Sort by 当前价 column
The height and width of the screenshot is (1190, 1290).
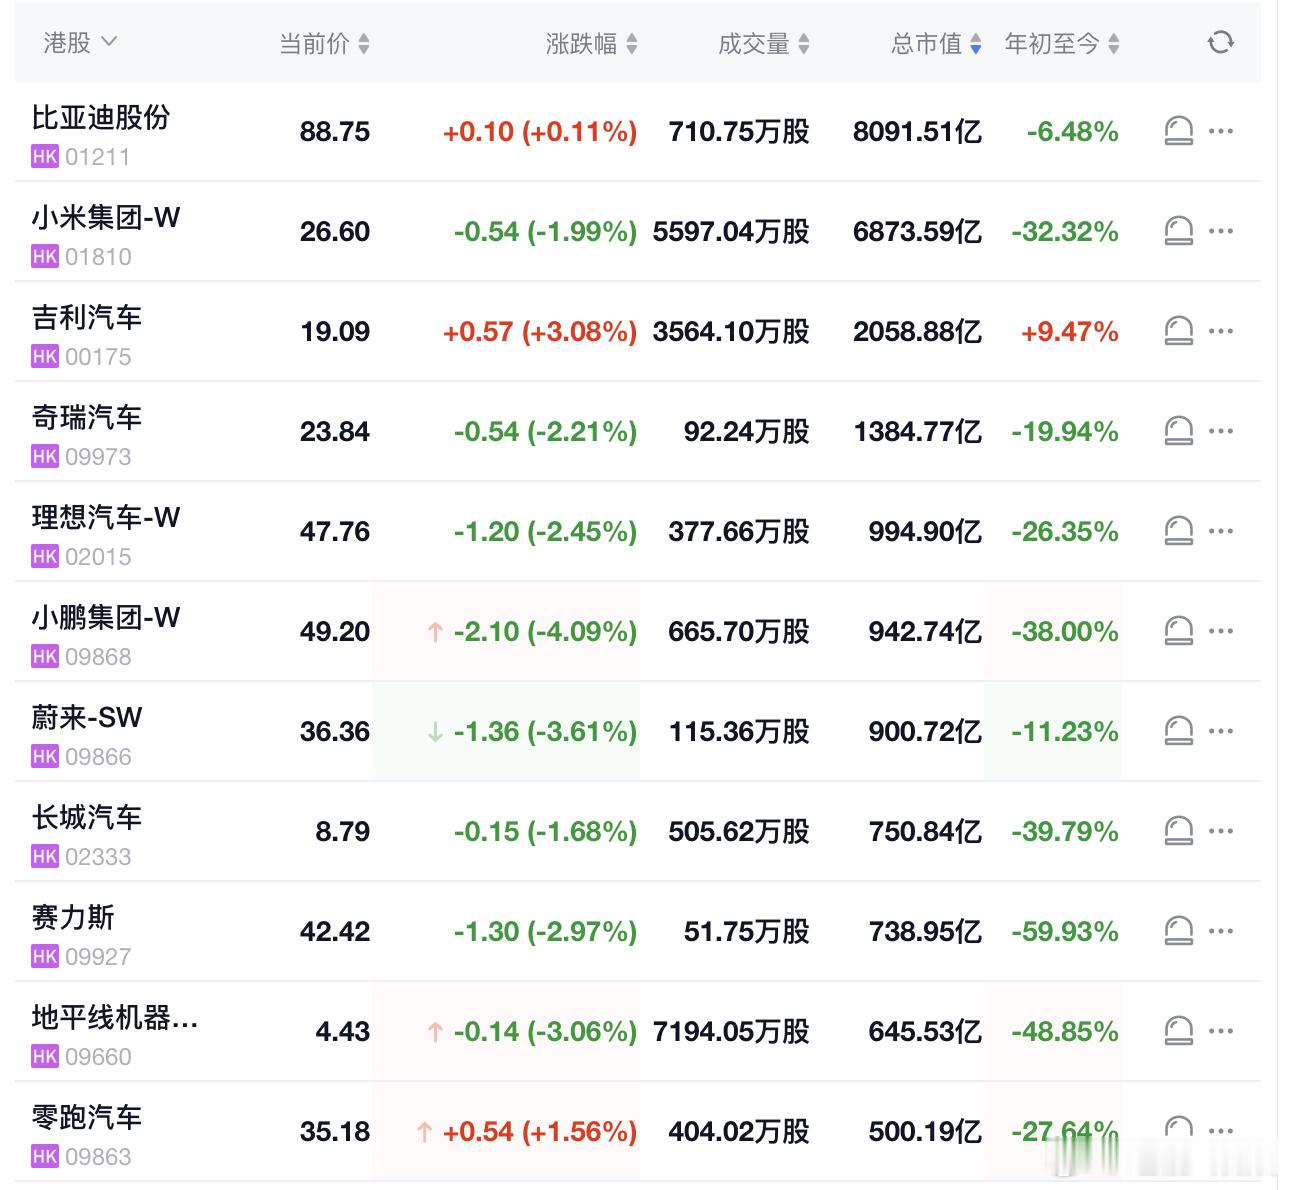click(x=324, y=43)
